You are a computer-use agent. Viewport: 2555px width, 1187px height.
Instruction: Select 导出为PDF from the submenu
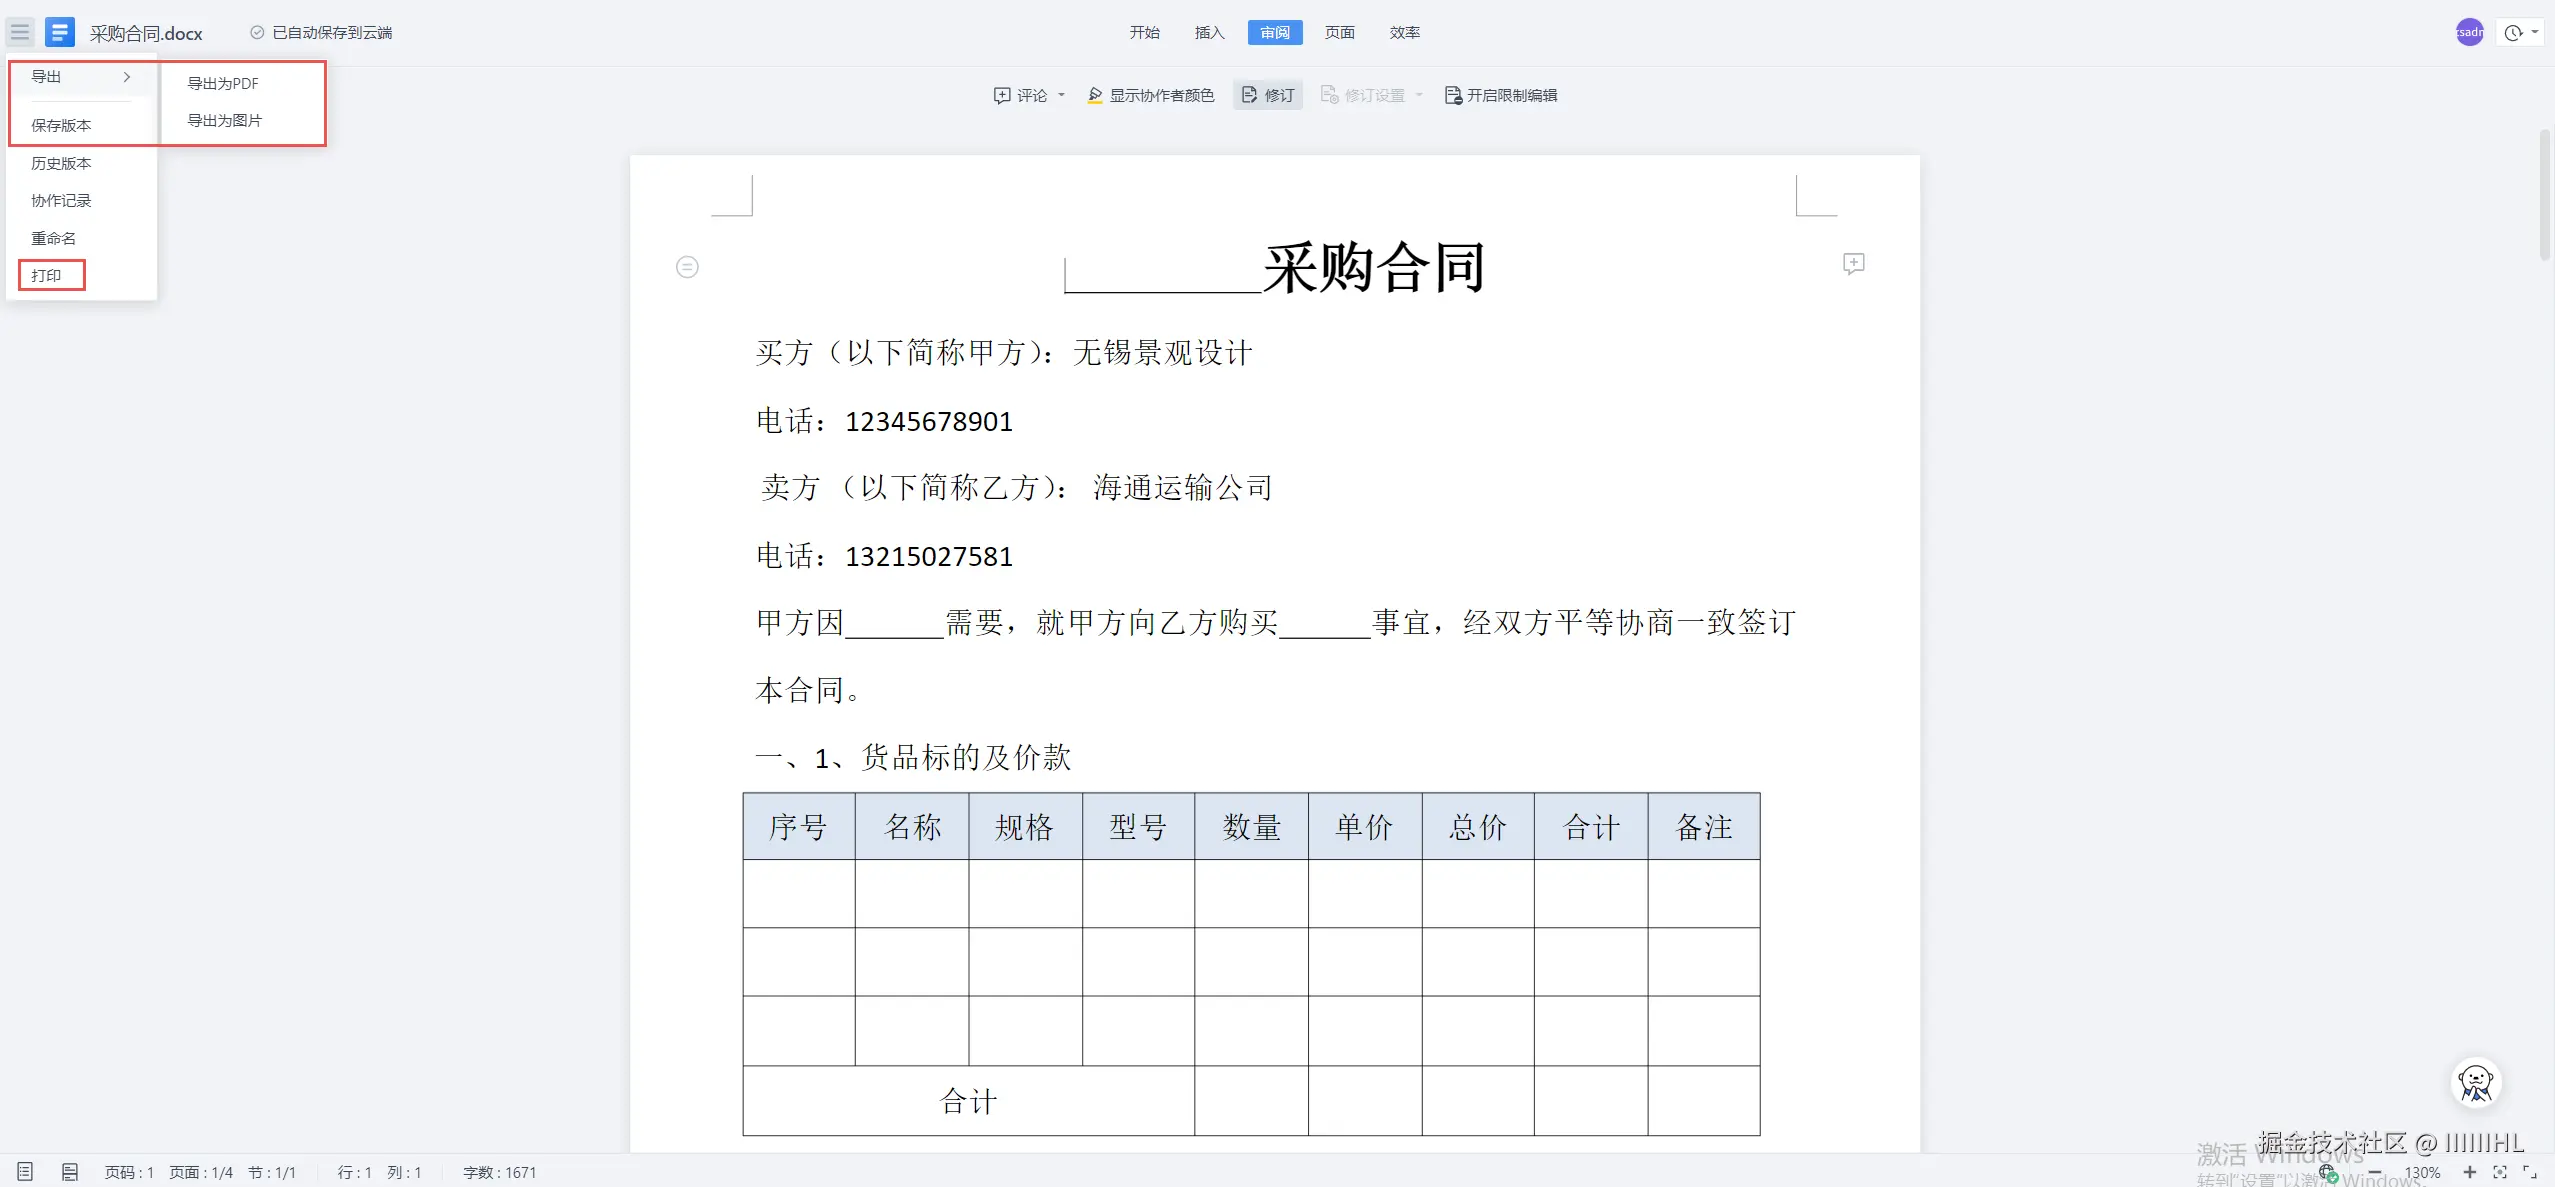pyautogui.click(x=223, y=83)
